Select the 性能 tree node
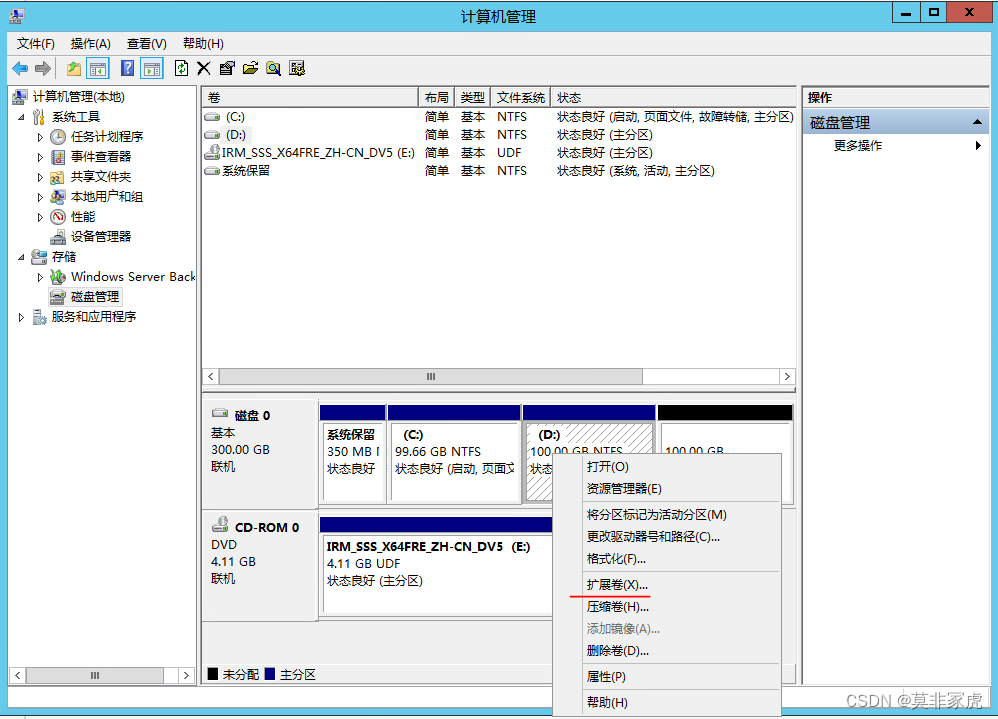The image size is (998, 719). coord(83,217)
